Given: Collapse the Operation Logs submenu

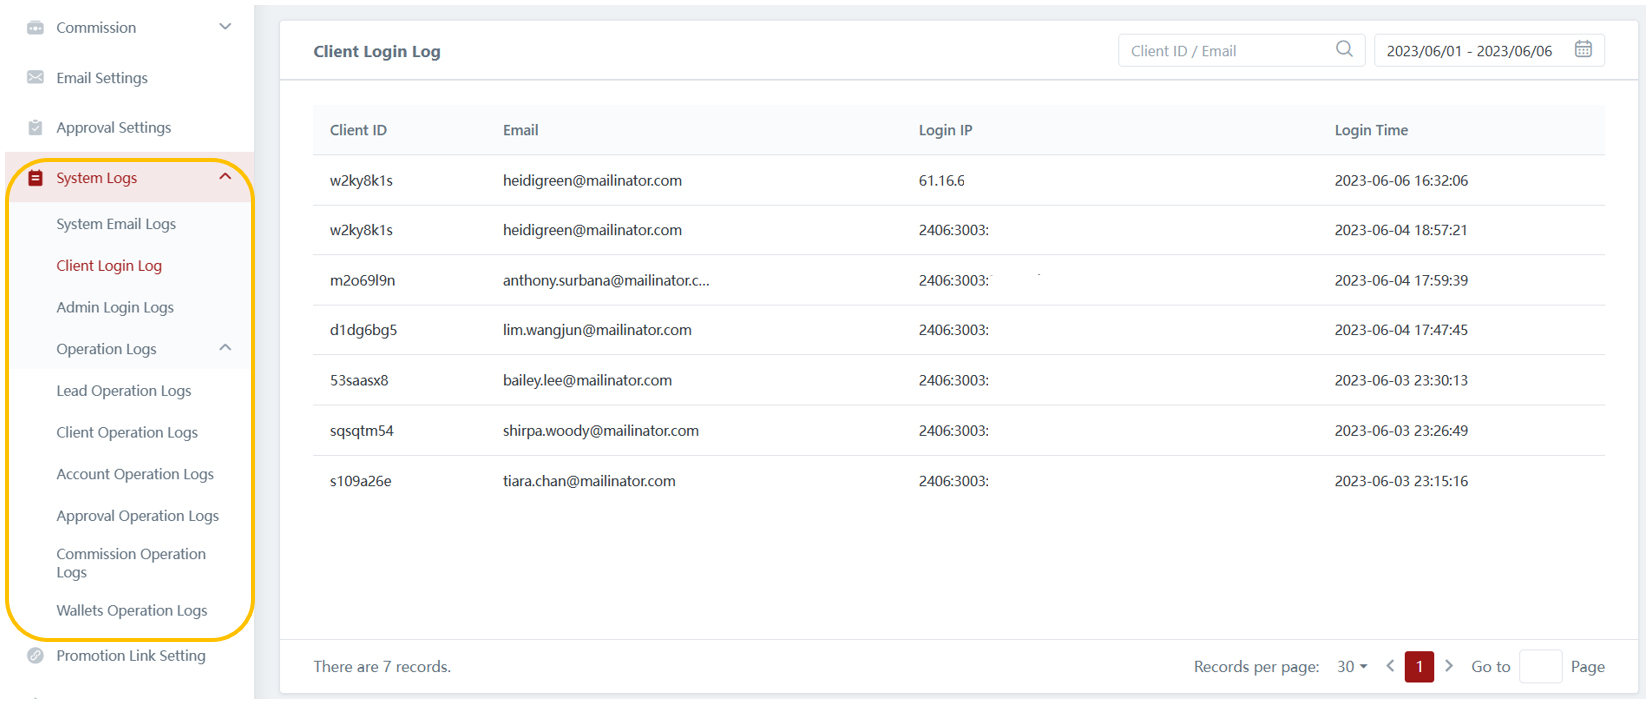Looking at the screenshot, I should tap(225, 348).
